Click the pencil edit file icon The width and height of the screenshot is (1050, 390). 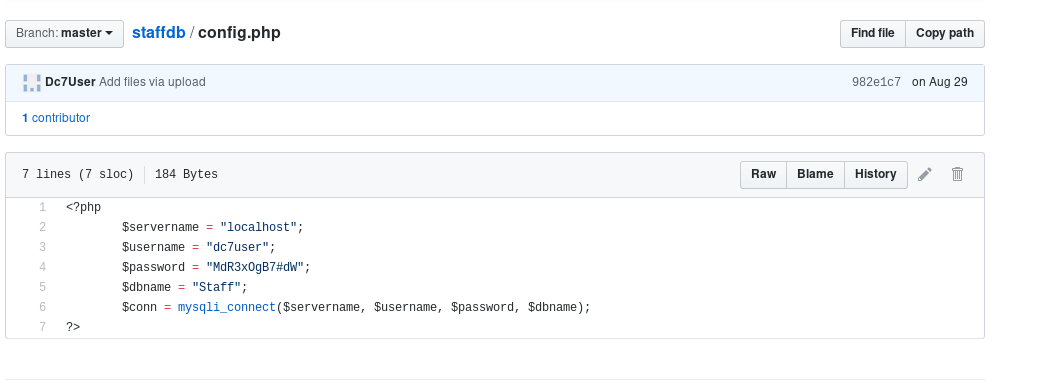point(925,174)
